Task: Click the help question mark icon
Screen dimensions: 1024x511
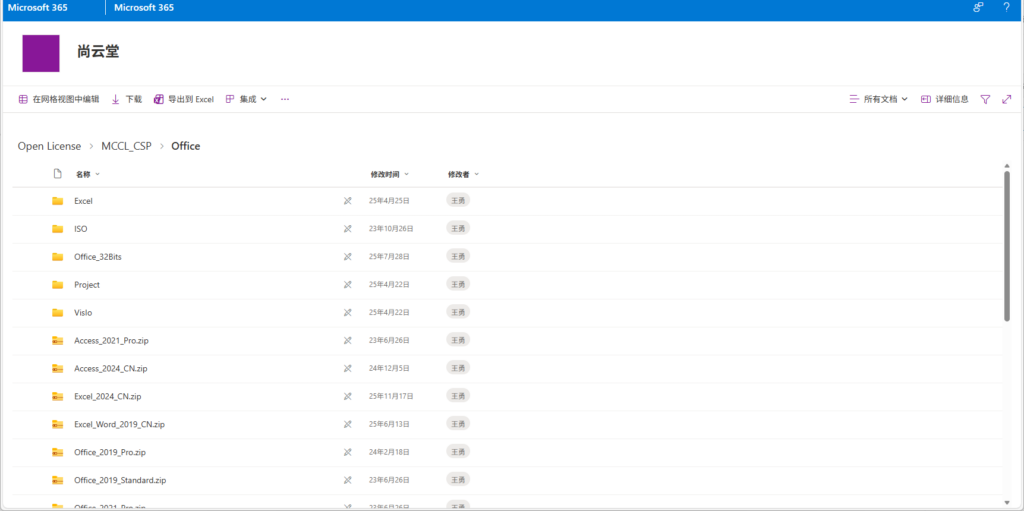Action: coord(1006,7)
